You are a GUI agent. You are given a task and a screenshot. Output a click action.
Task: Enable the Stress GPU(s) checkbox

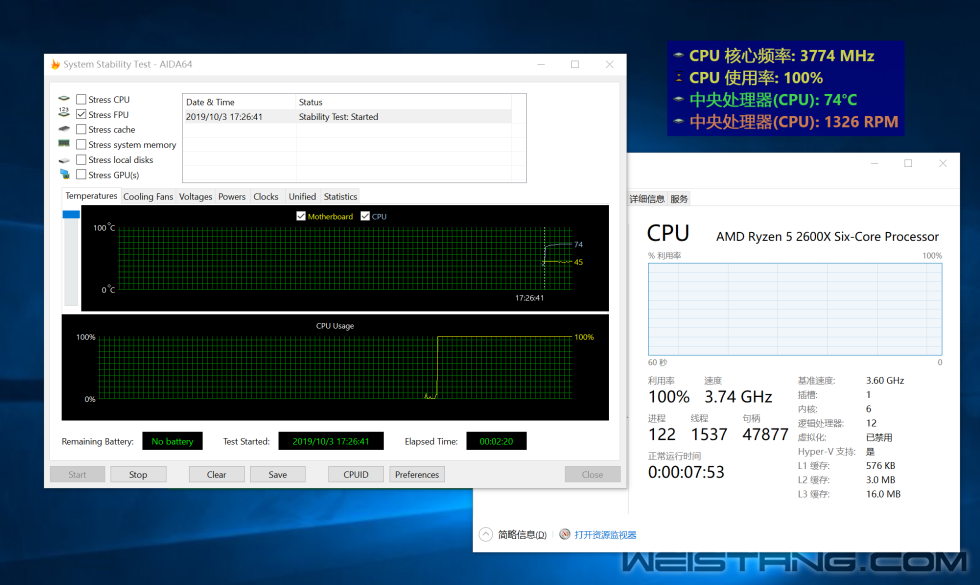tap(81, 174)
